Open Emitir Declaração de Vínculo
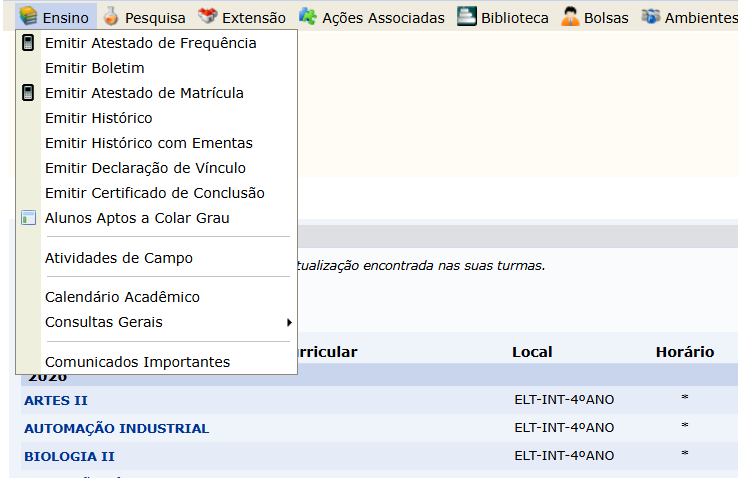This screenshot has height=478, width=738. coord(145,168)
